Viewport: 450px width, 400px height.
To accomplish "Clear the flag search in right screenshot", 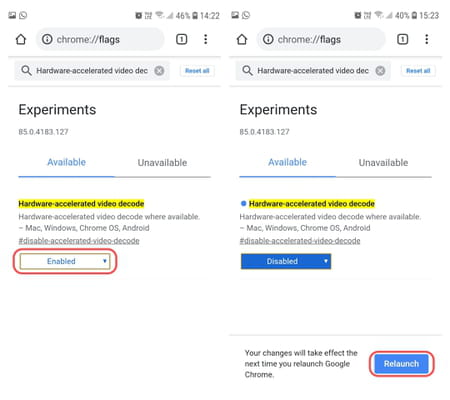I will click(x=380, y=71).
